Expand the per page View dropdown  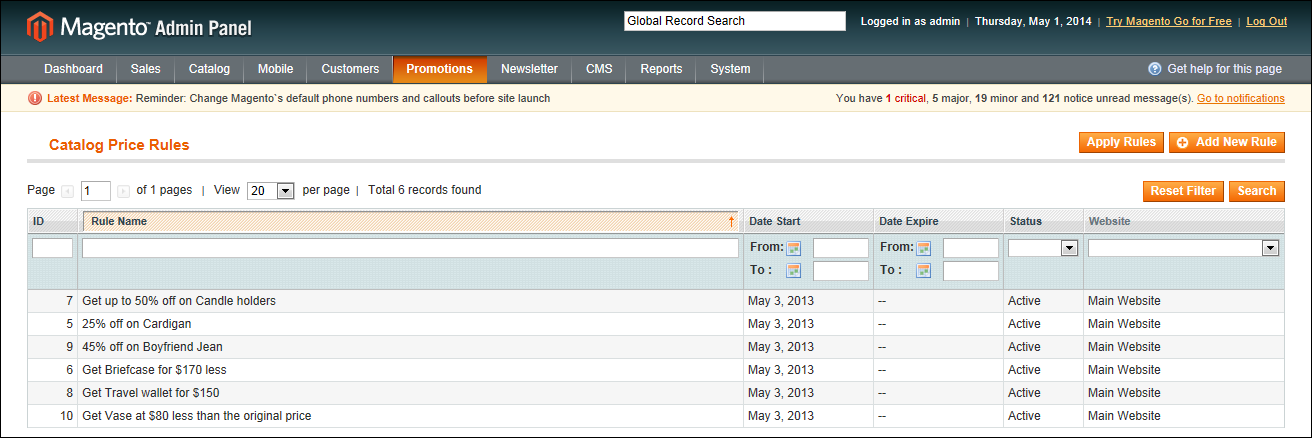[270, 191]
